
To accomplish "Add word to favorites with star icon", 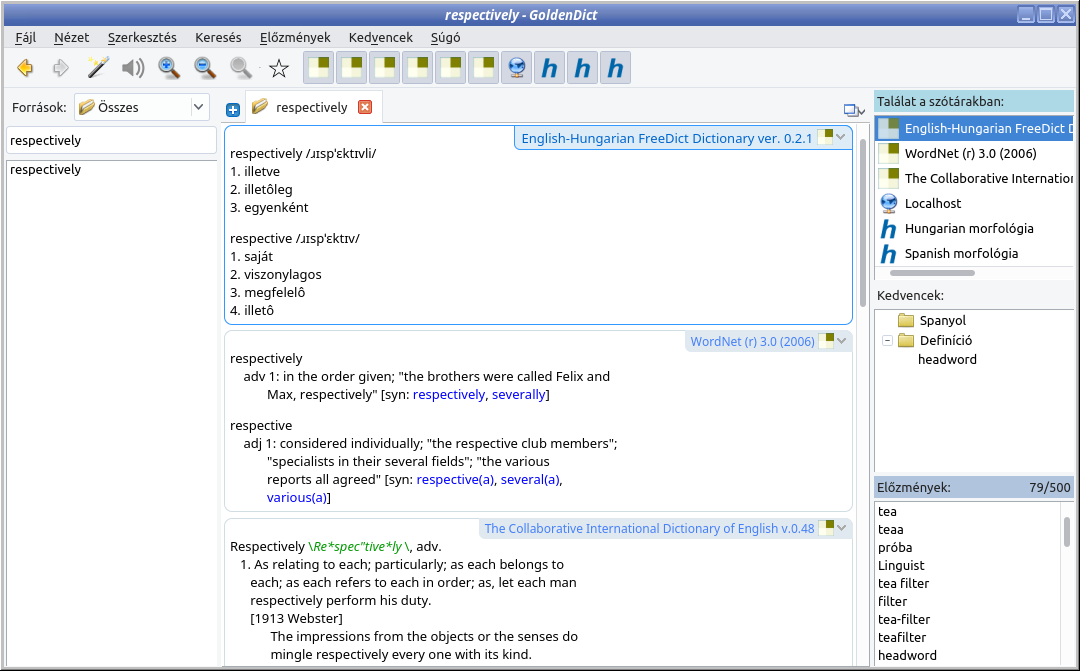I will point(279,68).
